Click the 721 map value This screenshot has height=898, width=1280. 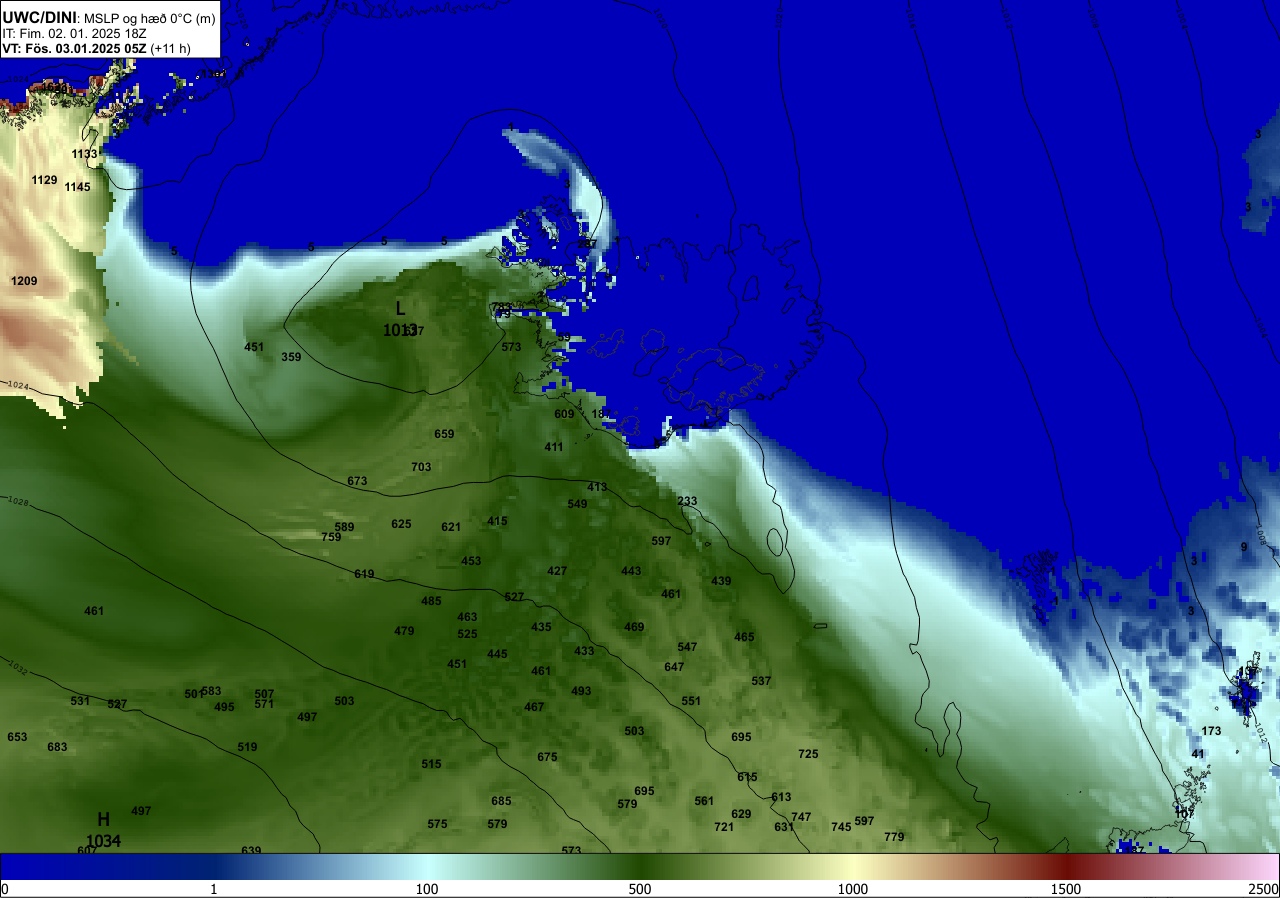[724, 827]
